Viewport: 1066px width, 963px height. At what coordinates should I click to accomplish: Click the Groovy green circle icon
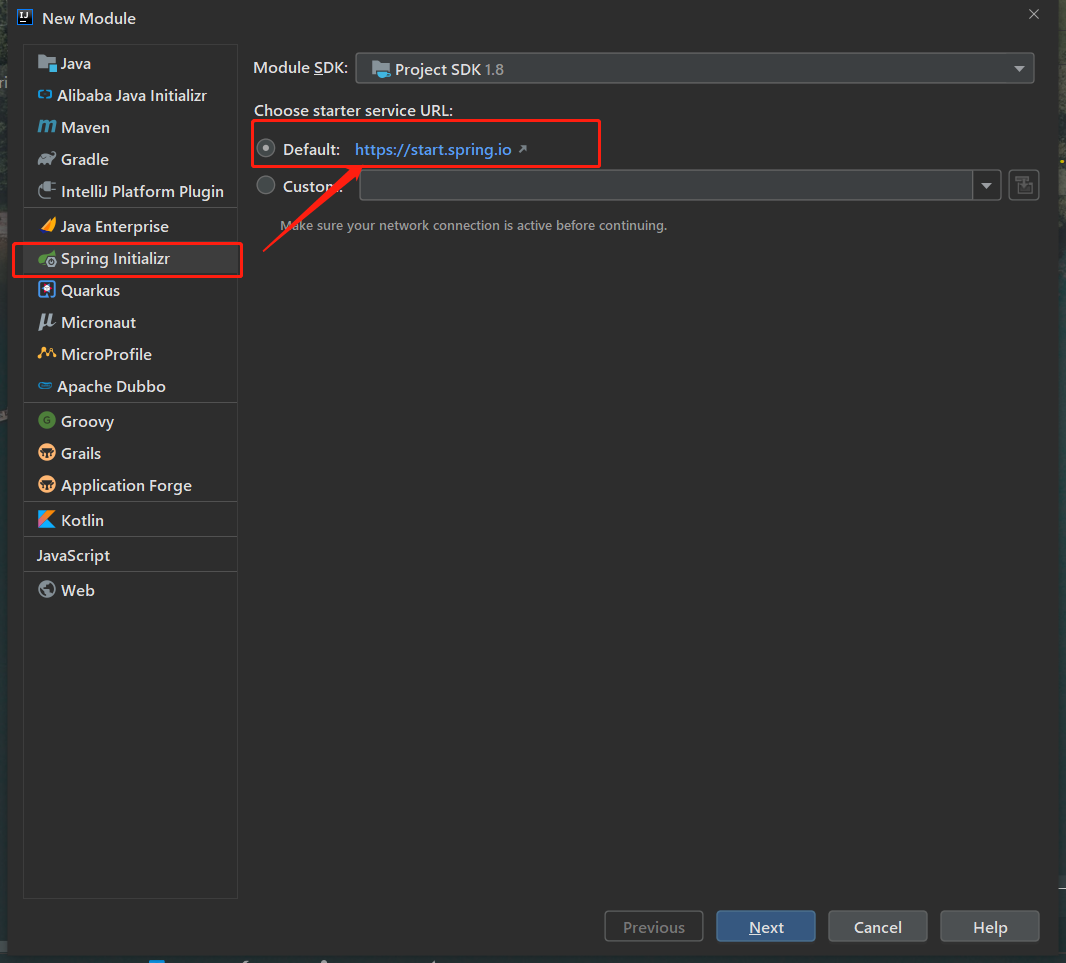click(47, 420)
